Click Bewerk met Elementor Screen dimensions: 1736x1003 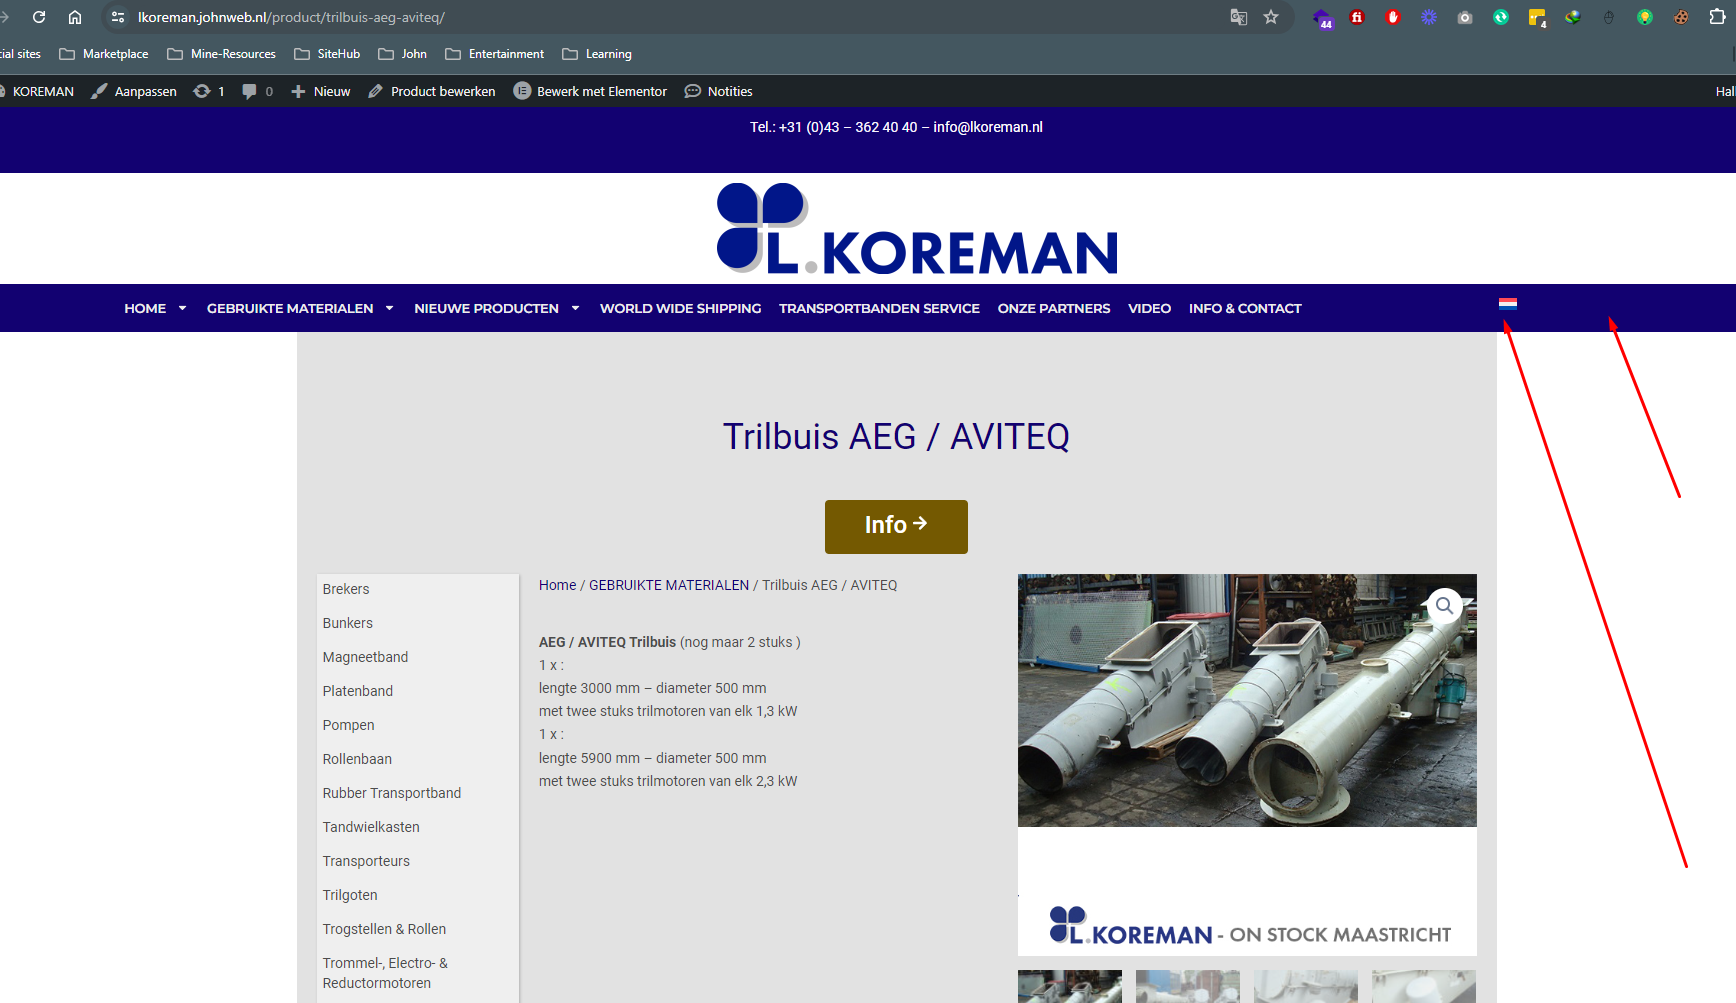point(590,91)
